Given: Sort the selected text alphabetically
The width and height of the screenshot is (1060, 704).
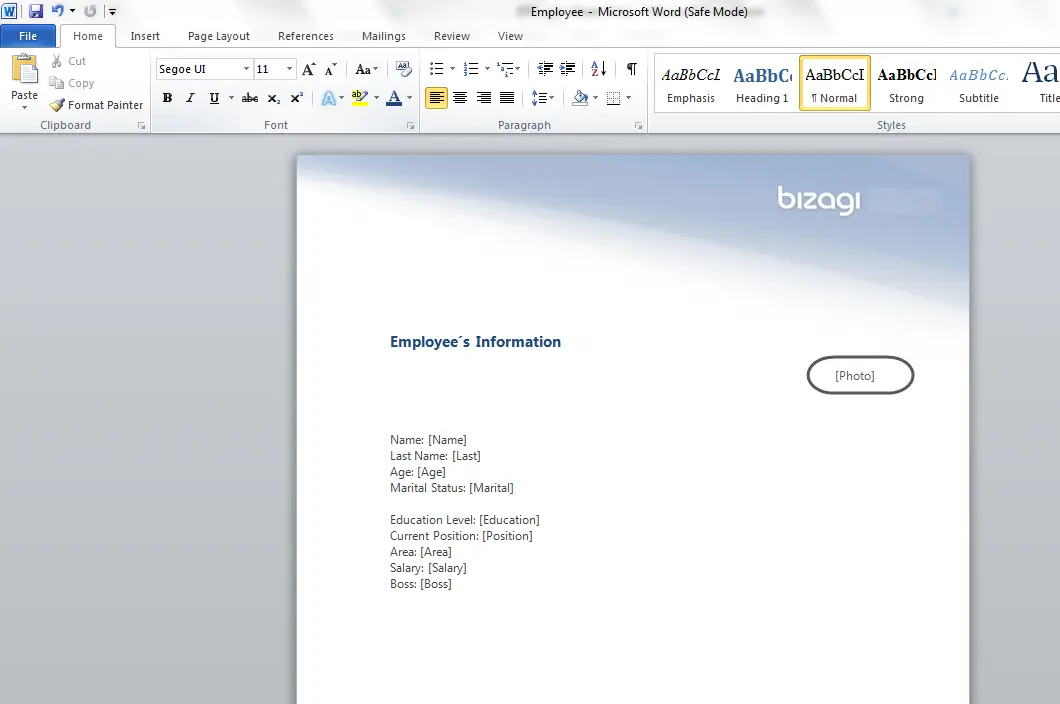Looking at the screenshot, I should pyautogui.click(x=598, y=69).
